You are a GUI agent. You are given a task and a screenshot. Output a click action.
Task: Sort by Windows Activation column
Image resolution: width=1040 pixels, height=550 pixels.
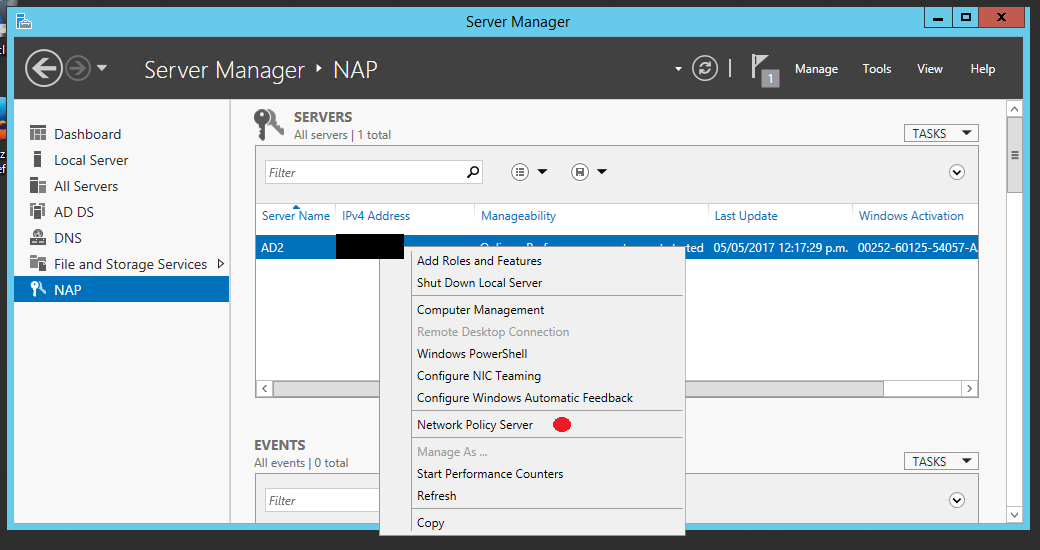(911, 216)
